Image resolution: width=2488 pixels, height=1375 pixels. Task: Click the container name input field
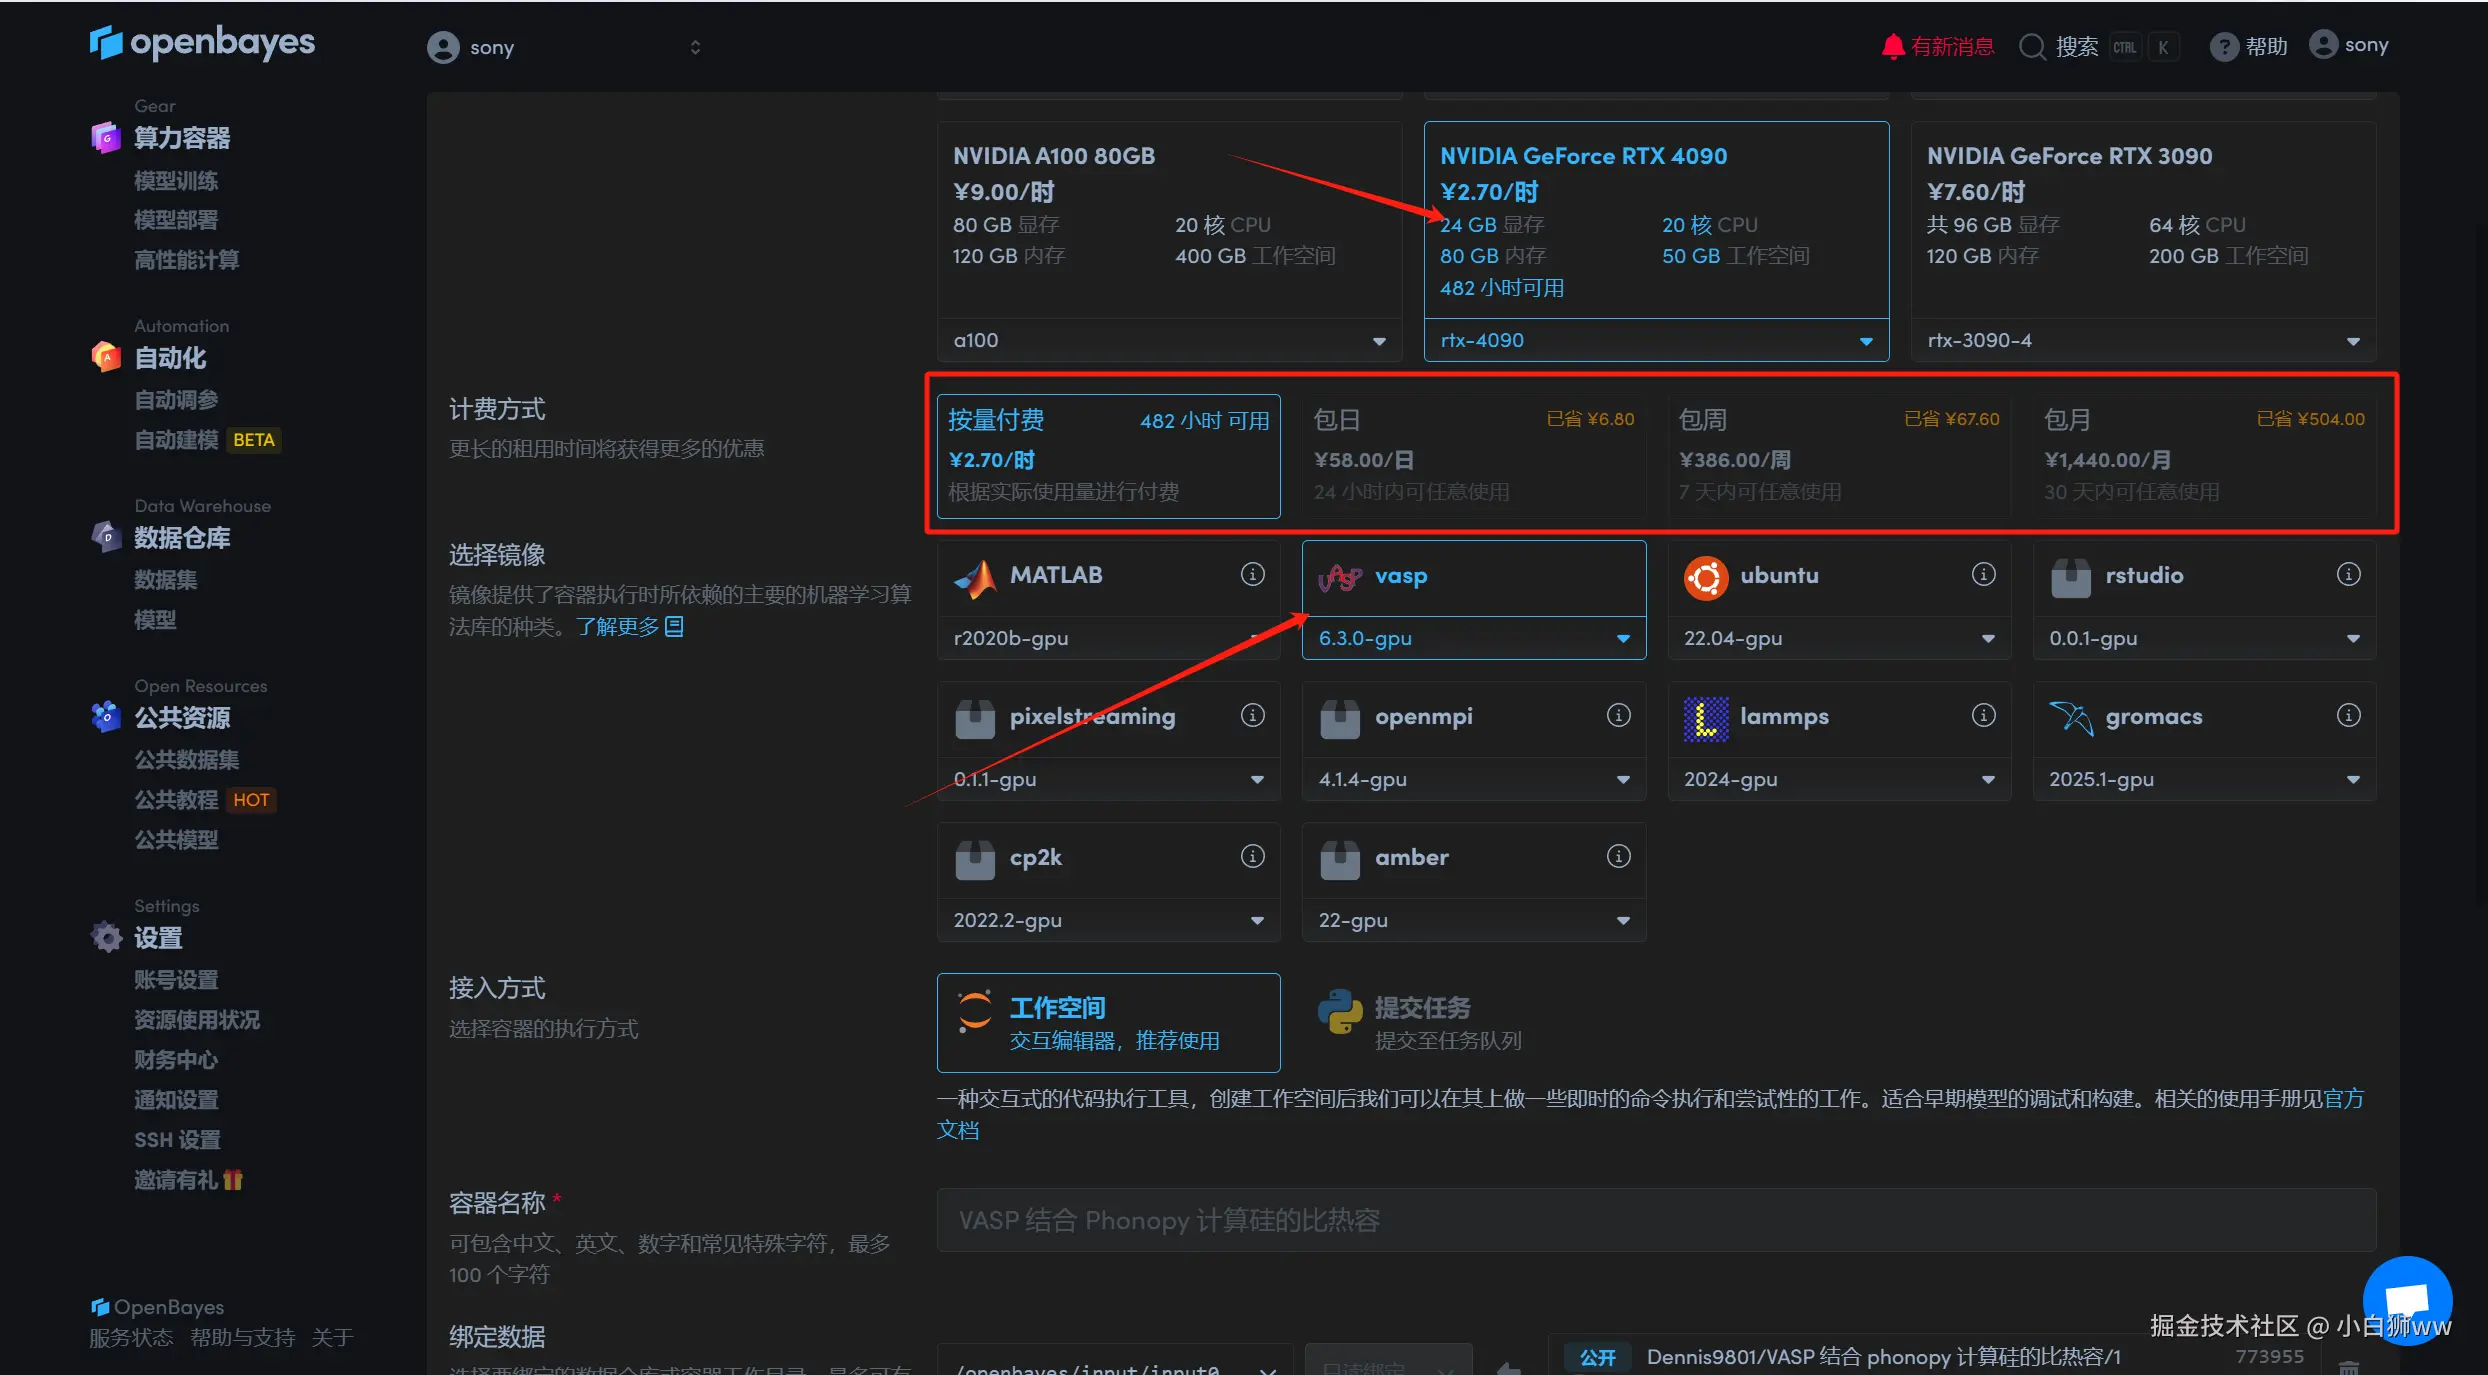[1655, 1220]
